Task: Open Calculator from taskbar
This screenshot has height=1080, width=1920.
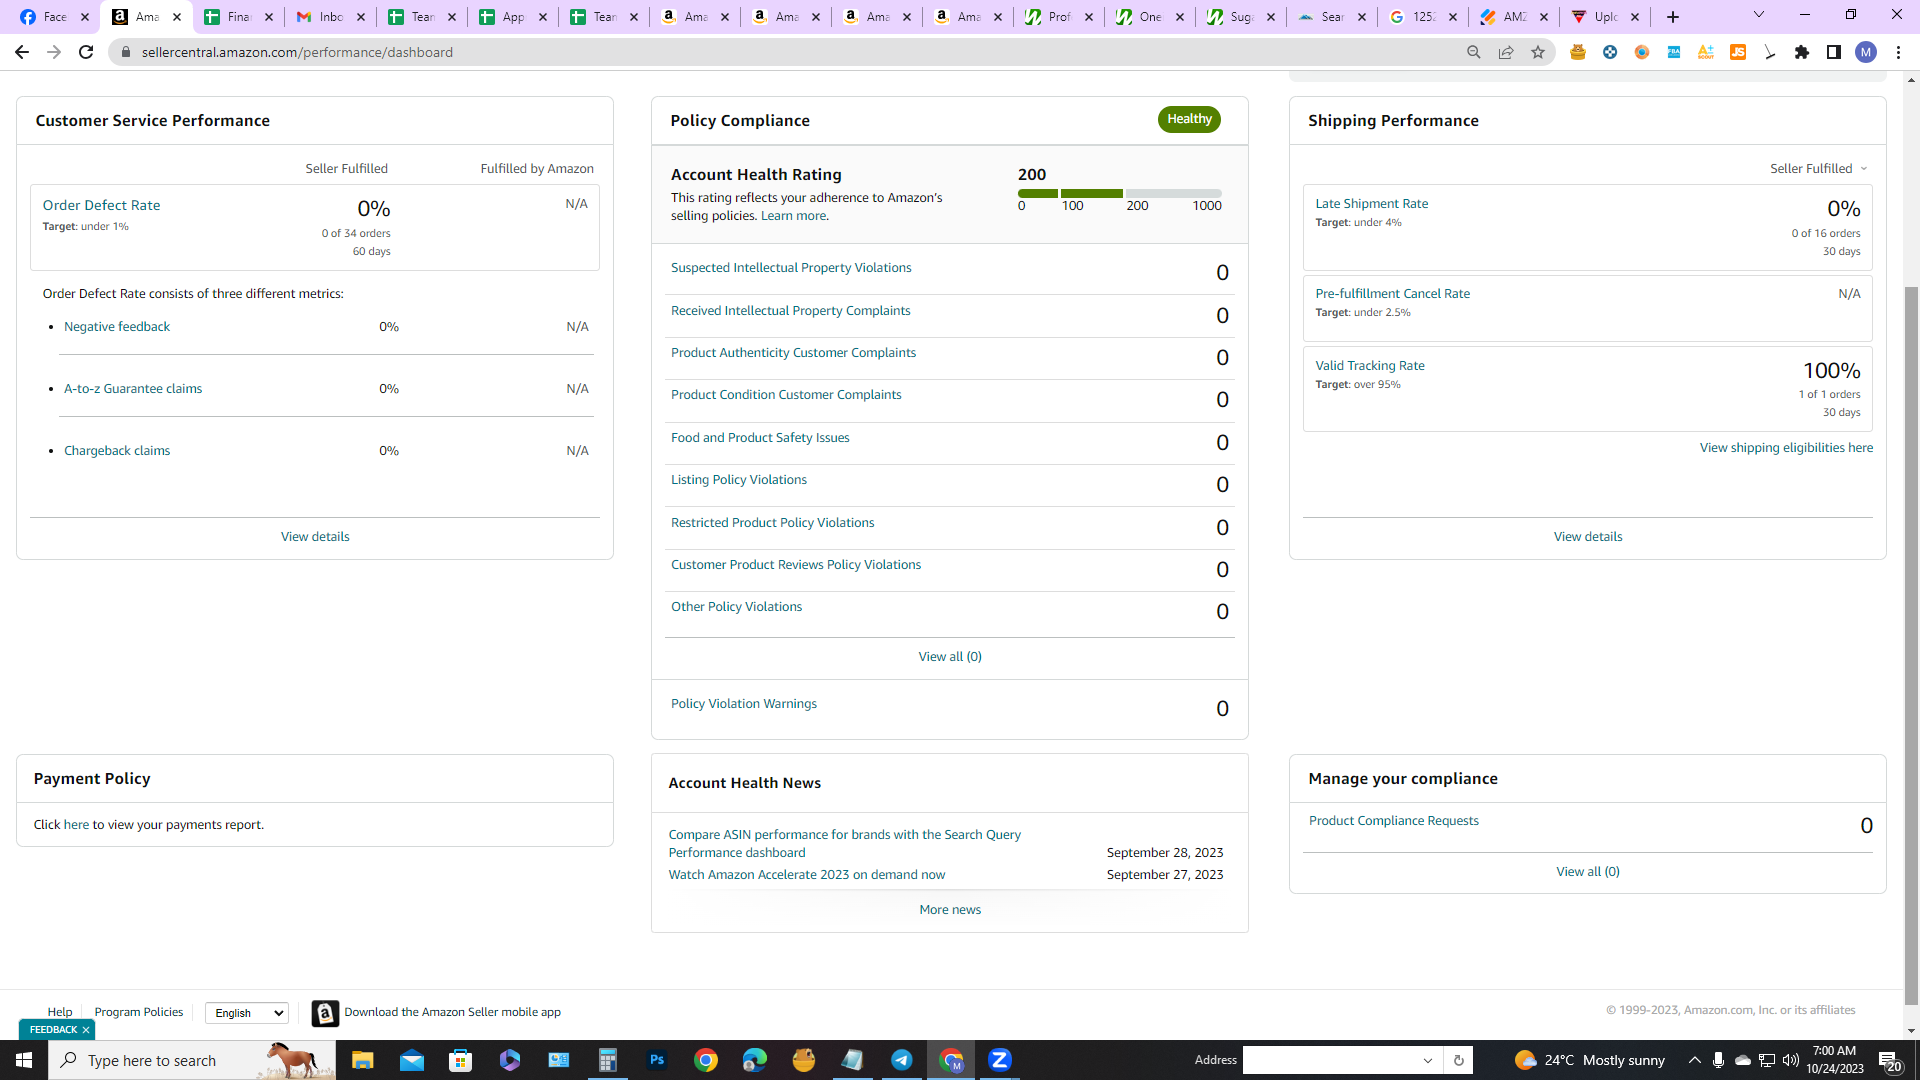Action: click(x=608, y=1060)
